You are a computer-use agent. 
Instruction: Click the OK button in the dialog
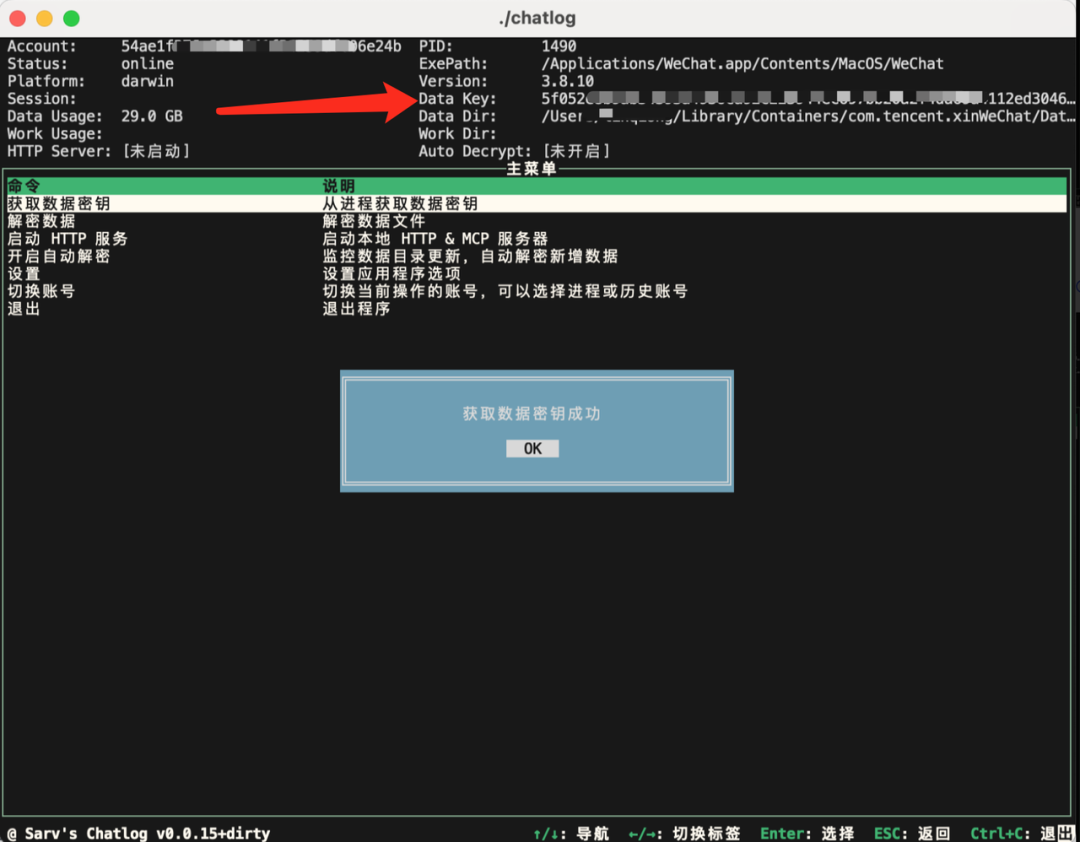click(x=532, y=449)
